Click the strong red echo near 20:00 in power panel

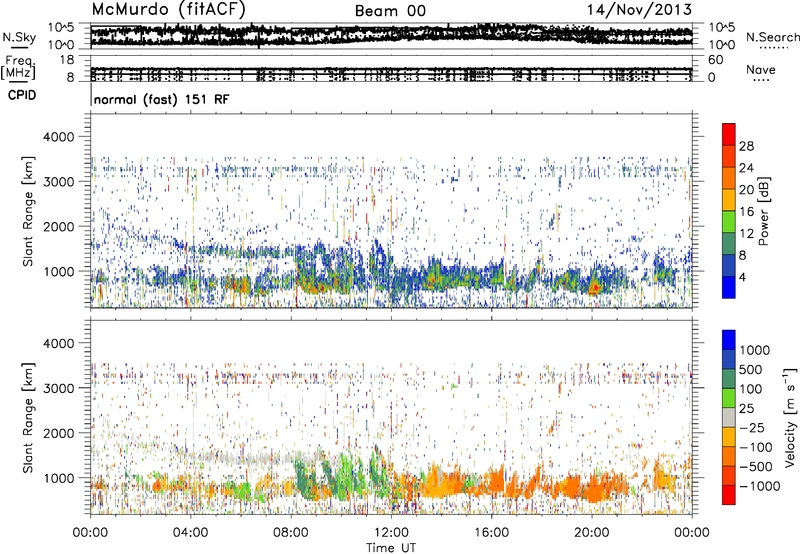[594, 288]
